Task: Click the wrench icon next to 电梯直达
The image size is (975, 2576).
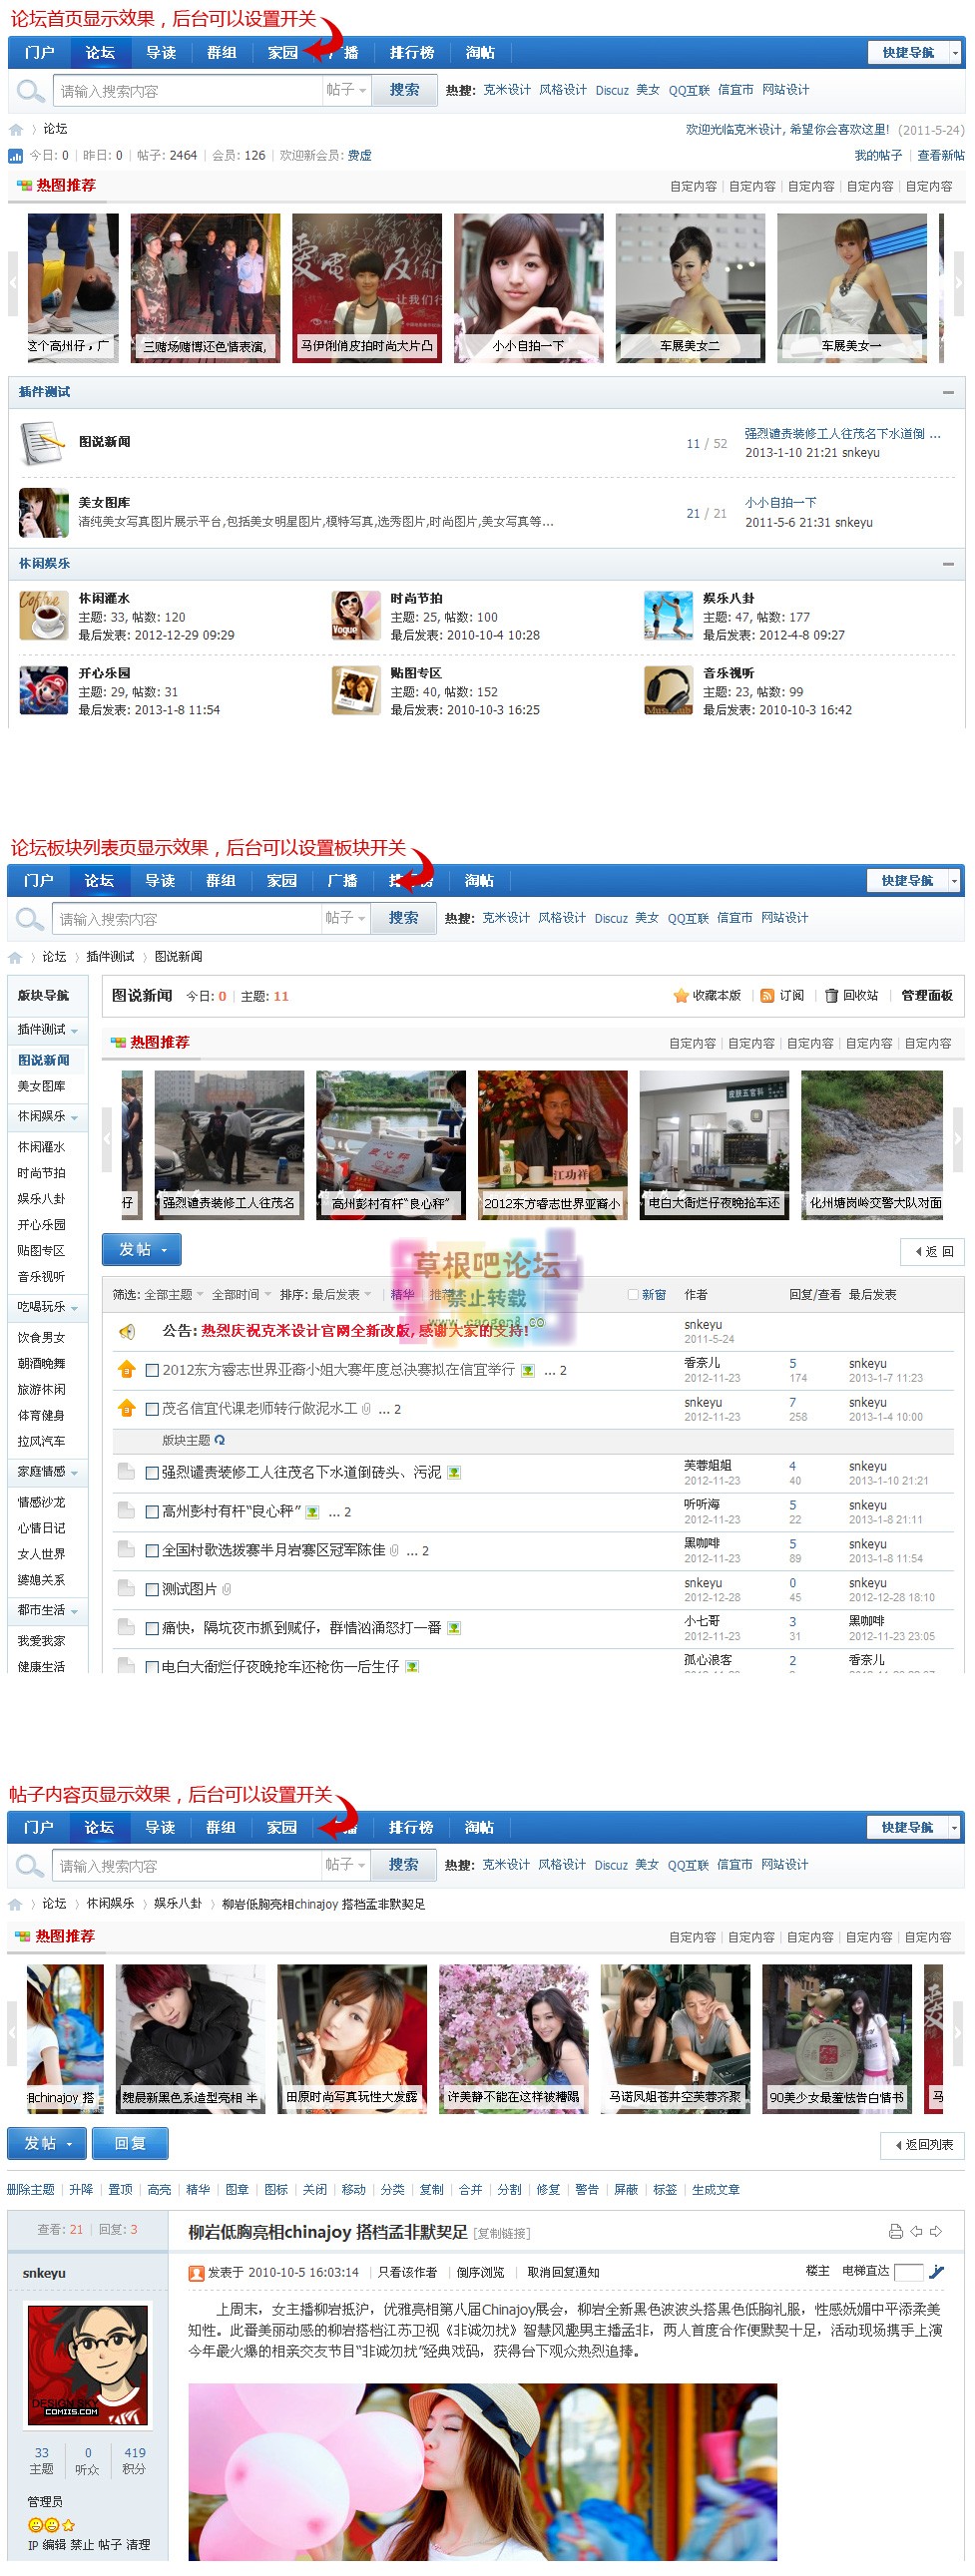Action: [936, 2272]
